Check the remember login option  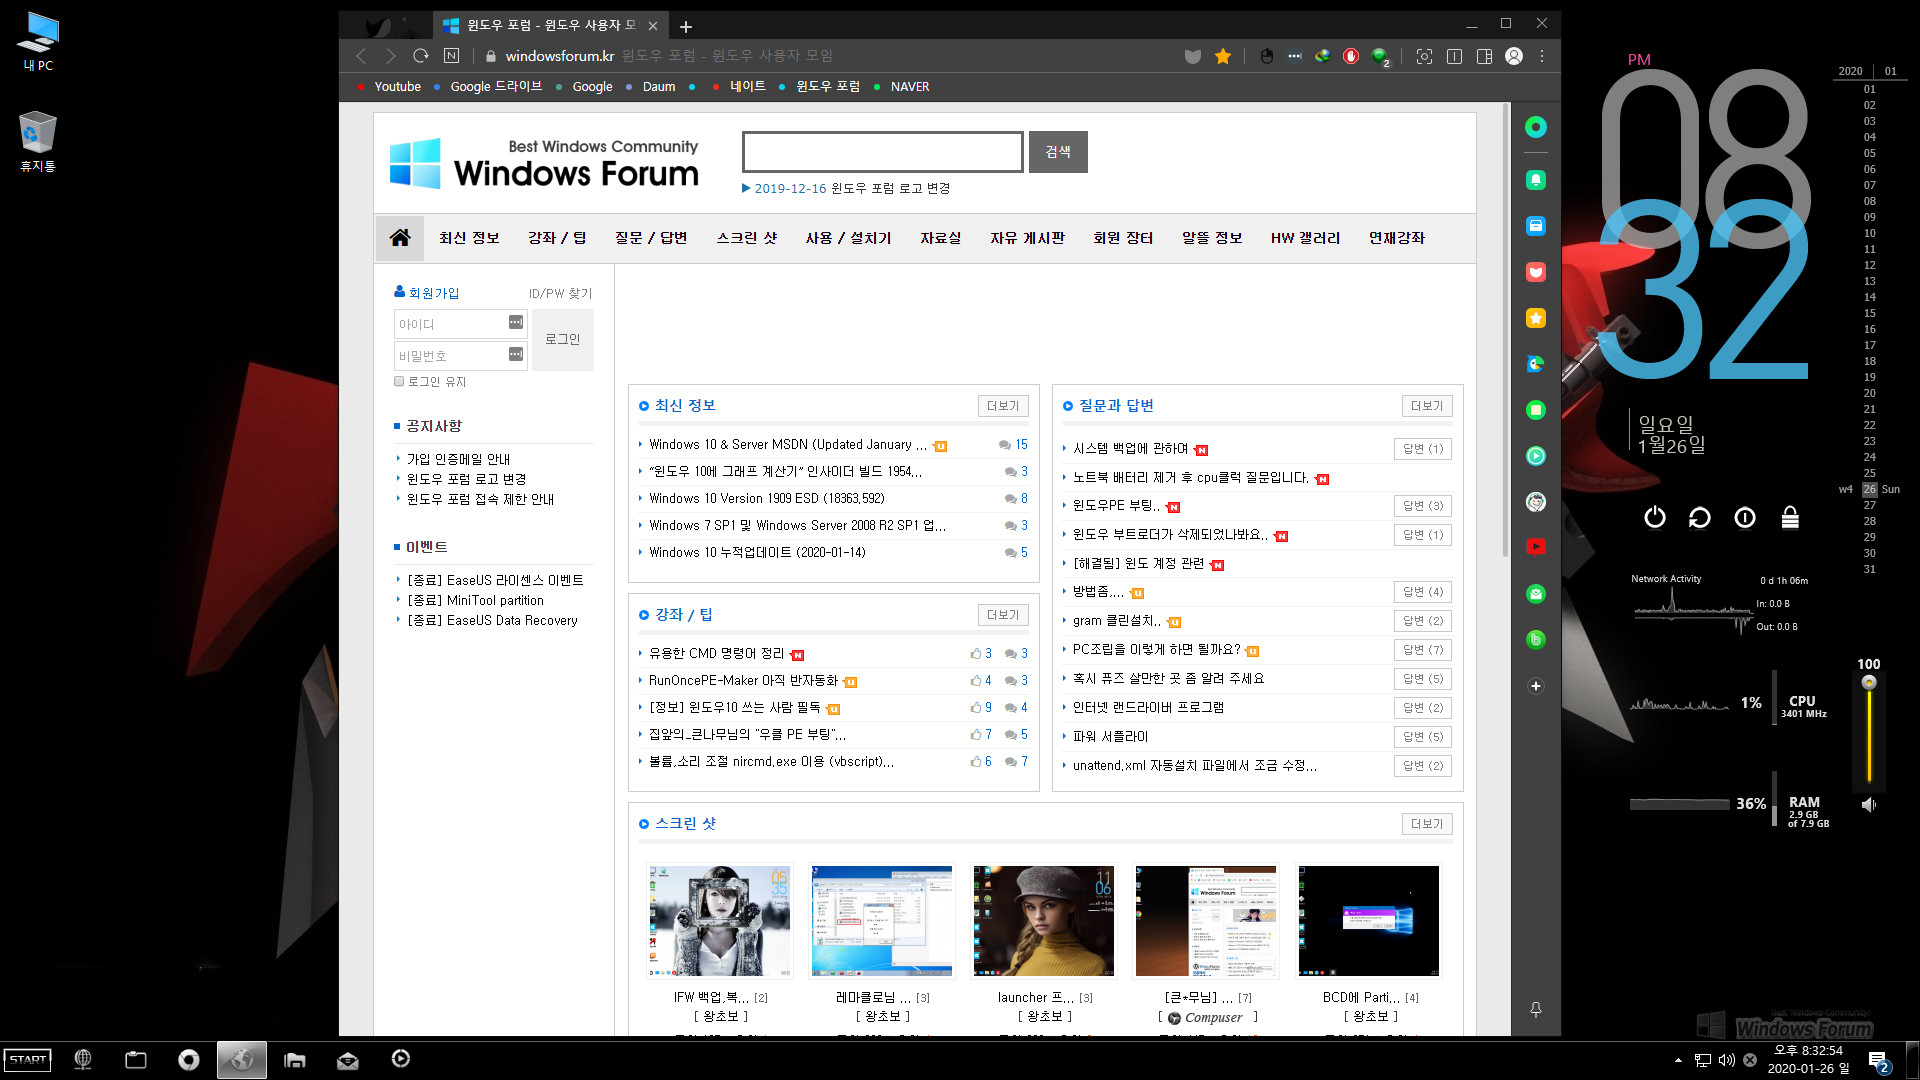tap(400, 381)
